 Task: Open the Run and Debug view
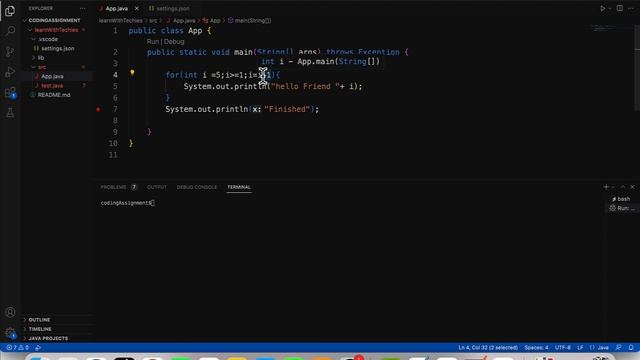tap(10, 72)
